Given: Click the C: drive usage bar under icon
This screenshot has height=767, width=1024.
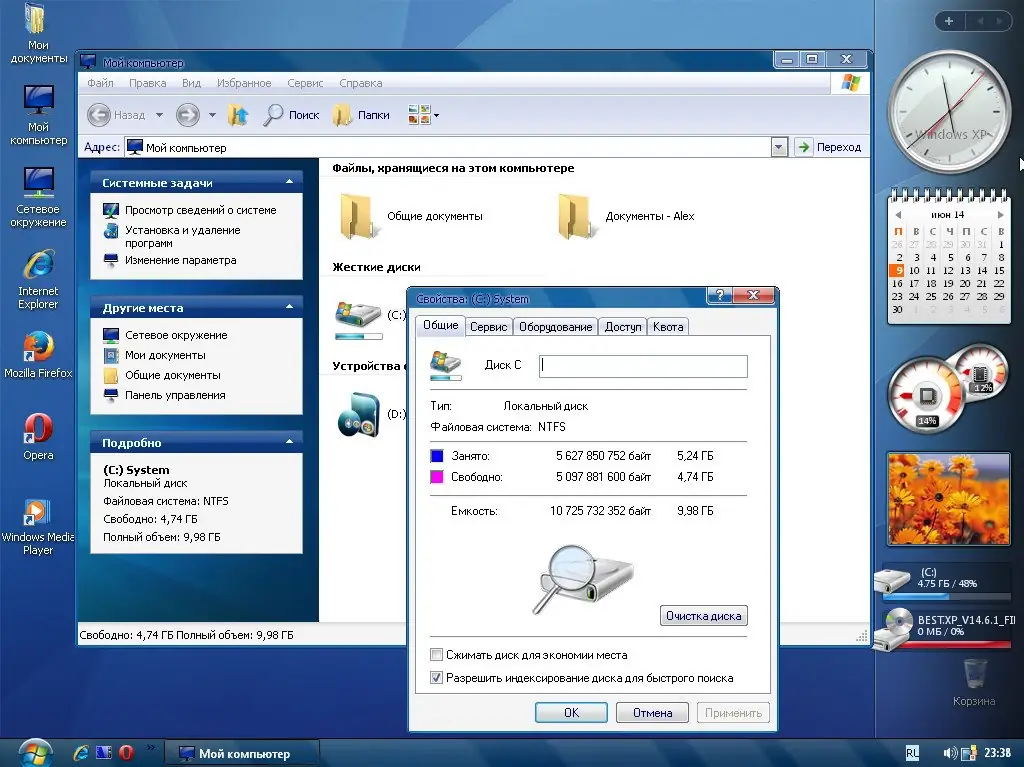Looking at the screenshot, I should click(x=359, y=336).
